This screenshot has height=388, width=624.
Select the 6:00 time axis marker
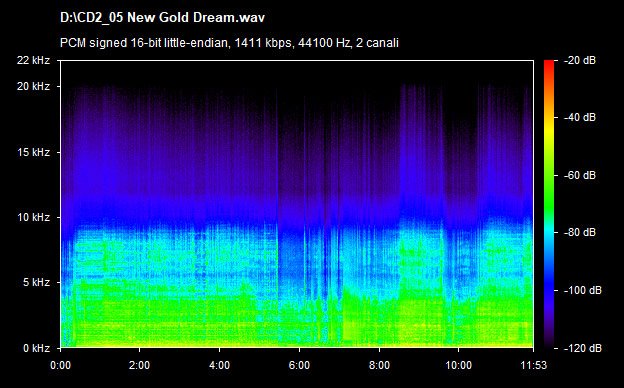pyautogui.click(x=299, y=365)
